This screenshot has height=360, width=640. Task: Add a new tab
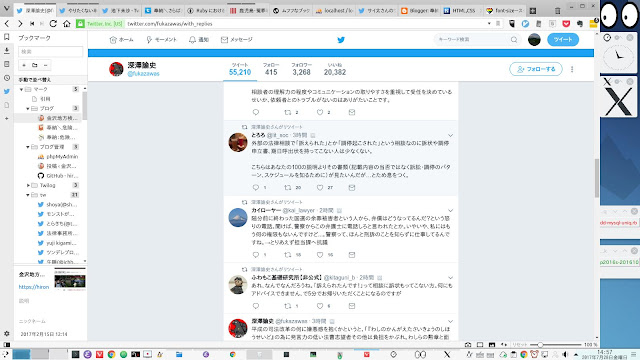pos(533,11)
